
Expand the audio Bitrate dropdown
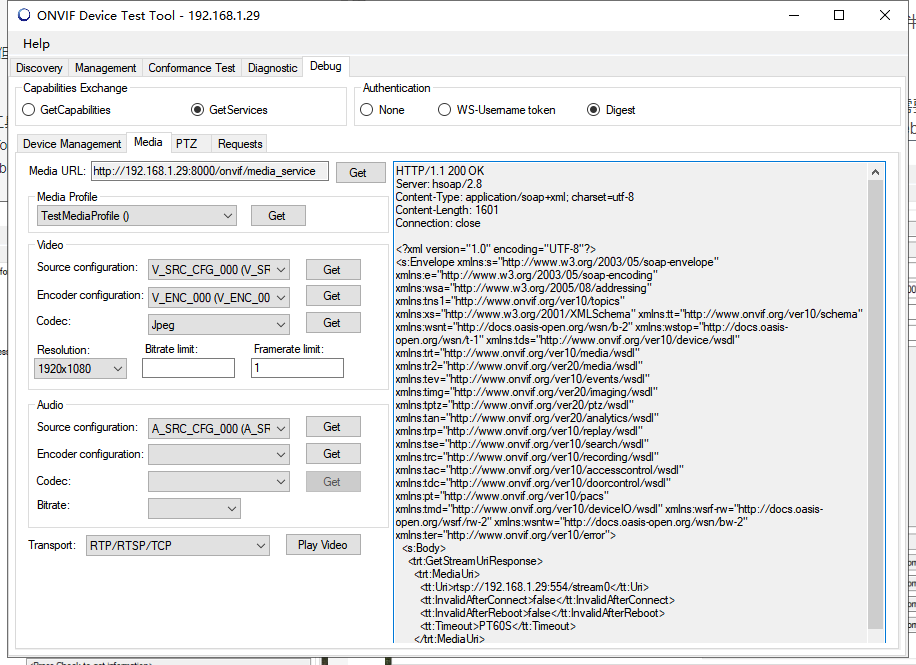195,508
